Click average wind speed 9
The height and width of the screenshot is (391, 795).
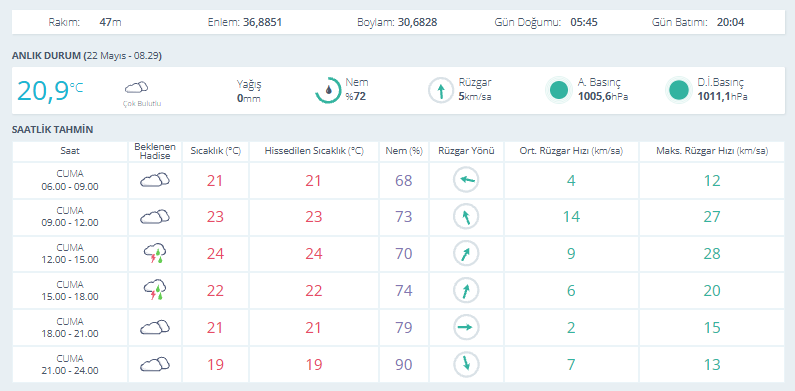pyautogui.click(x=571, y=254)
